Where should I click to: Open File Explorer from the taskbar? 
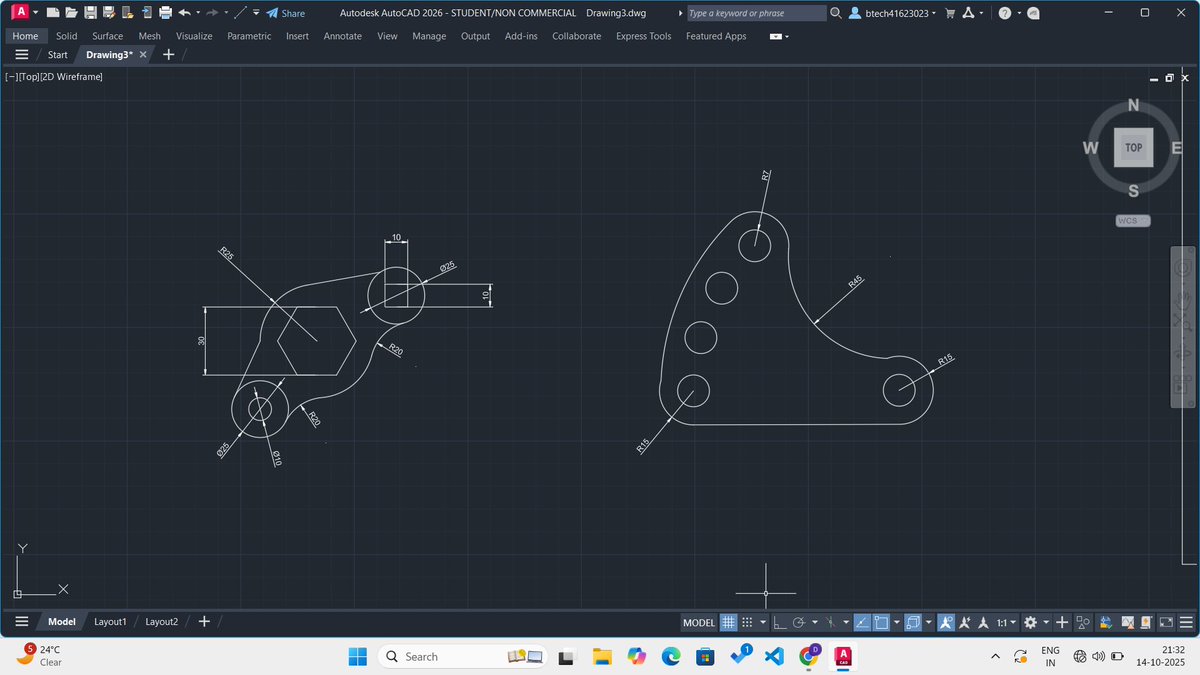602,657
